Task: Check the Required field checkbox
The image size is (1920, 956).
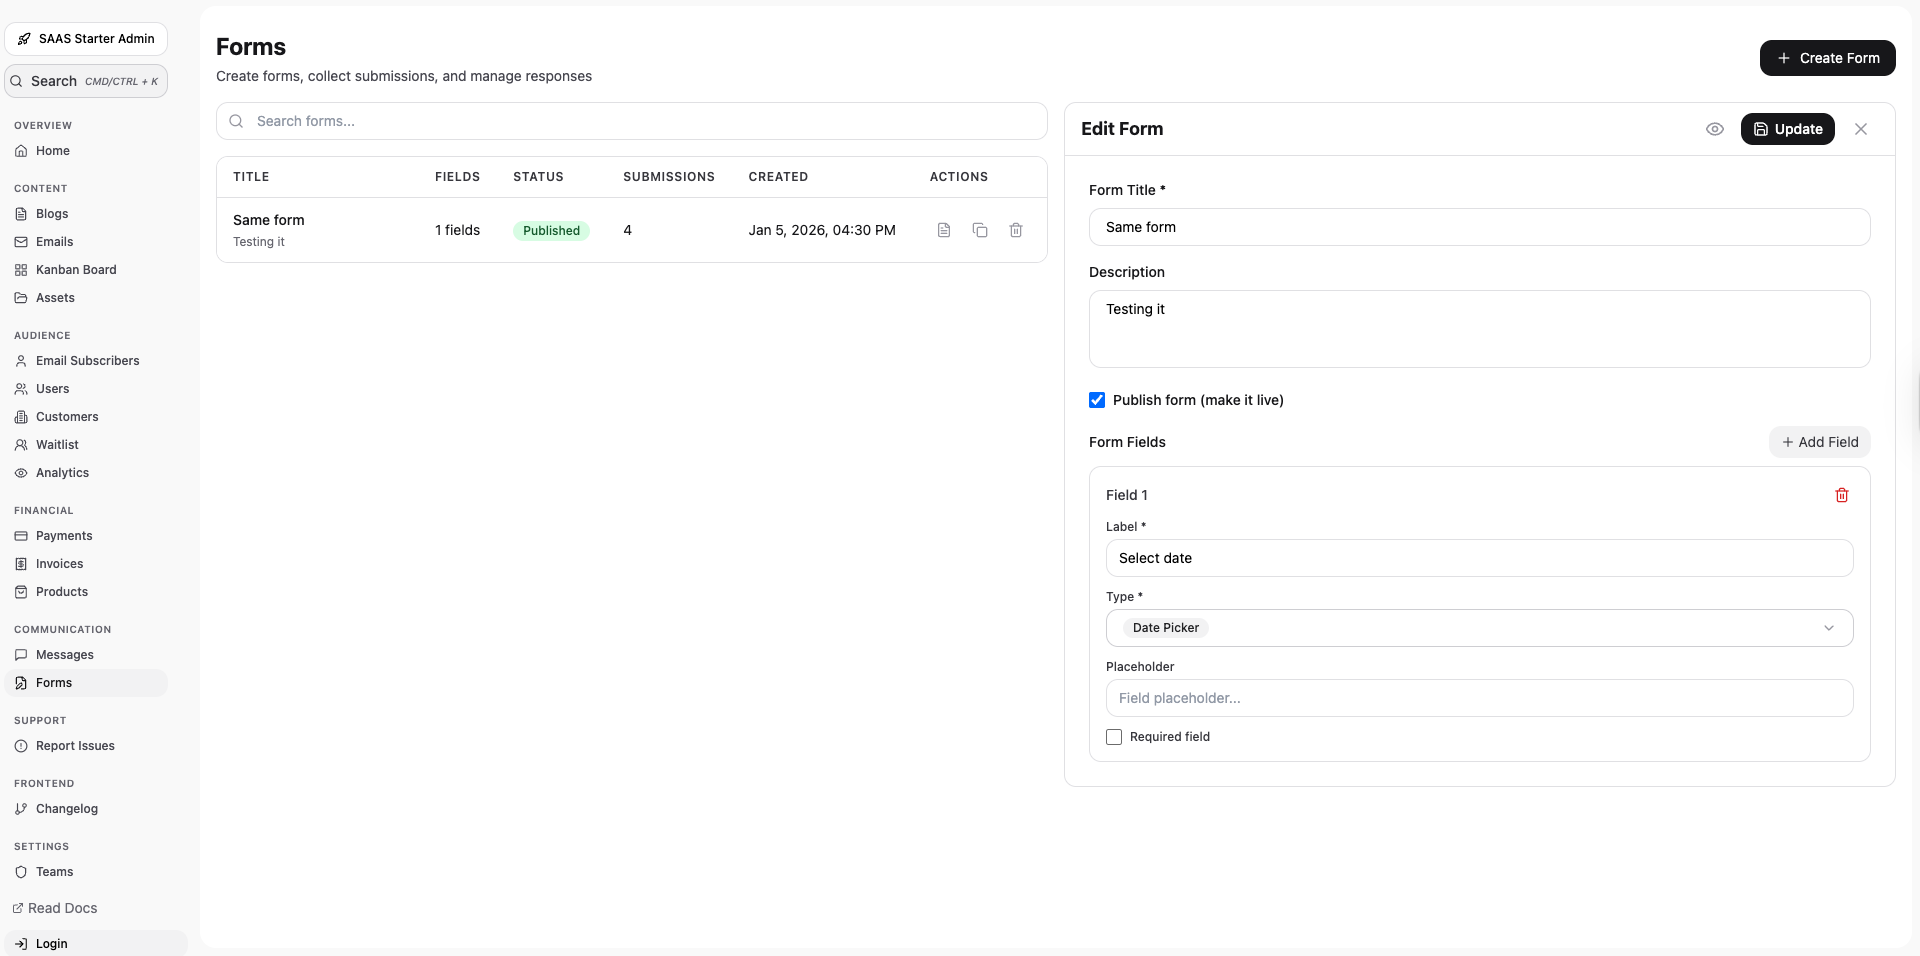Action: 1114,737
